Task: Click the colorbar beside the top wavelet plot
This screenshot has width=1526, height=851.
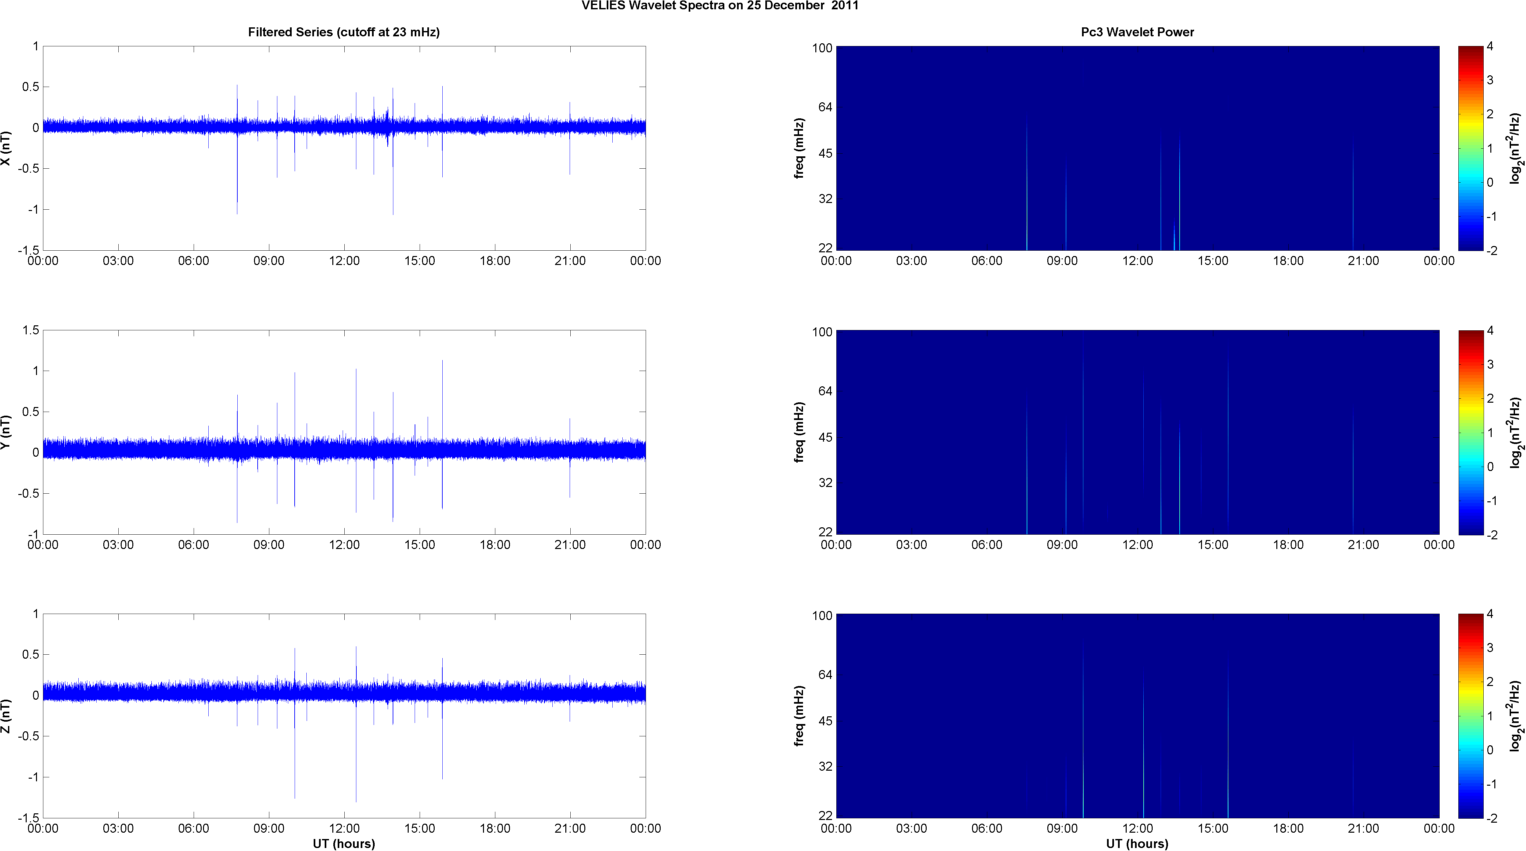Action: pos(1470,148)
